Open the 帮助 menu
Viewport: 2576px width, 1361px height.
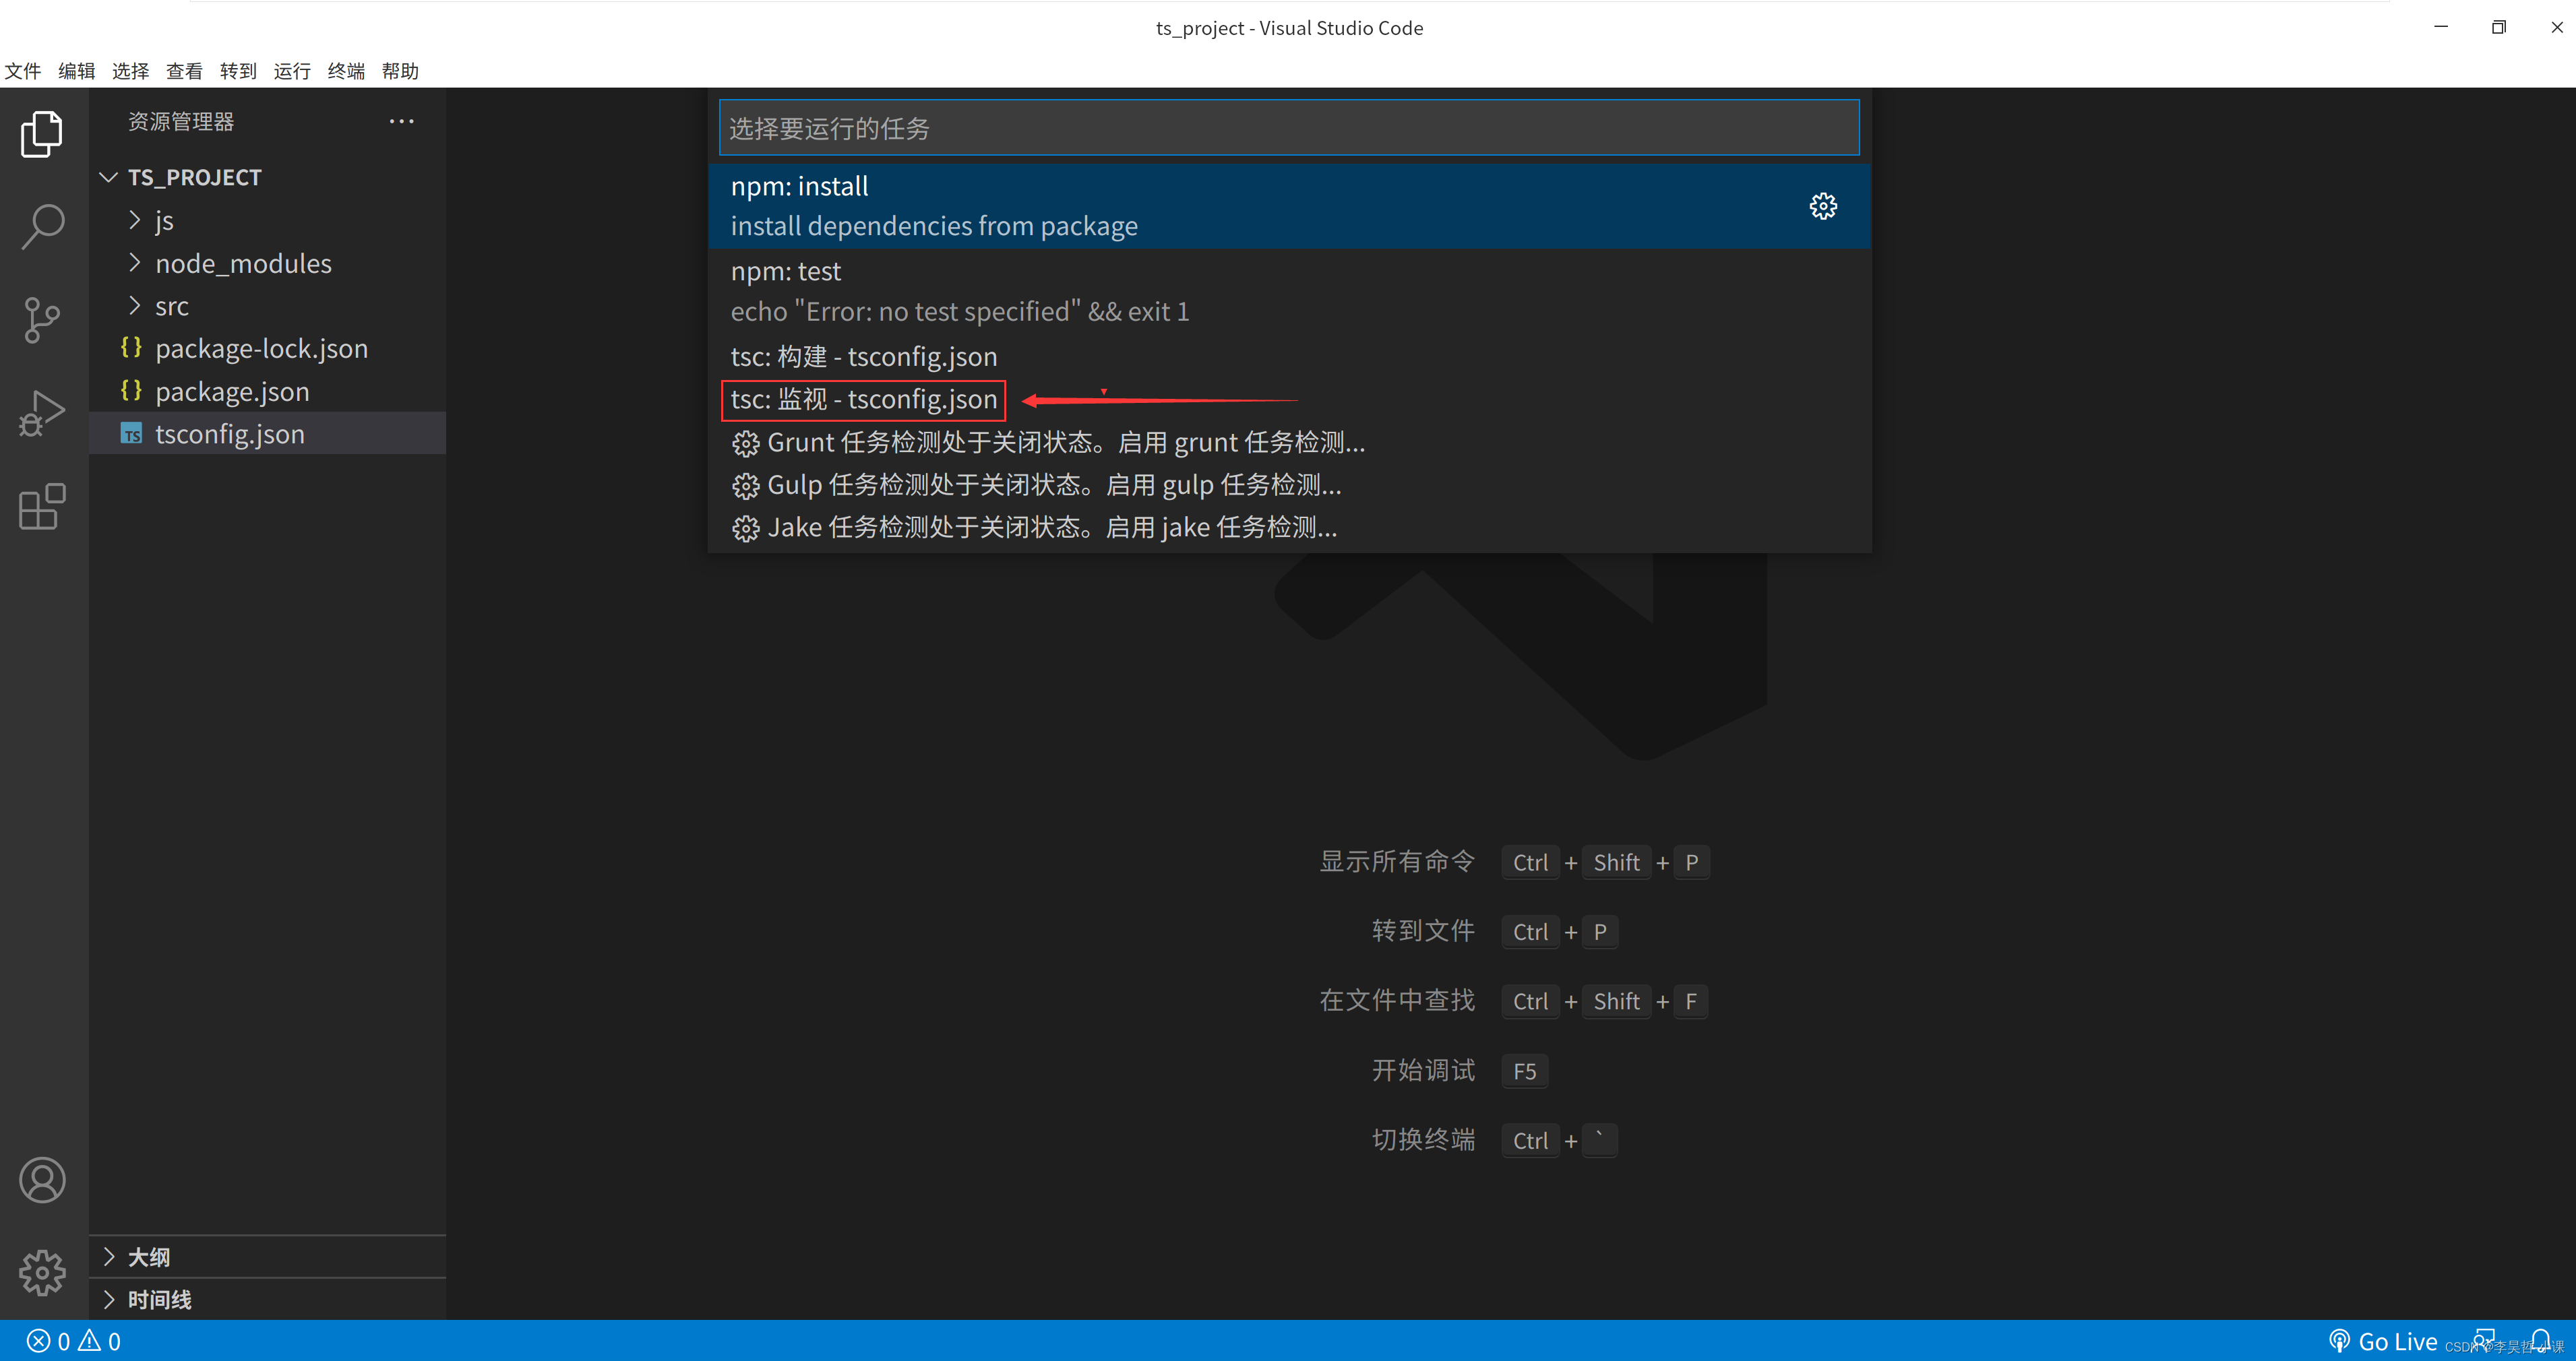400,71
